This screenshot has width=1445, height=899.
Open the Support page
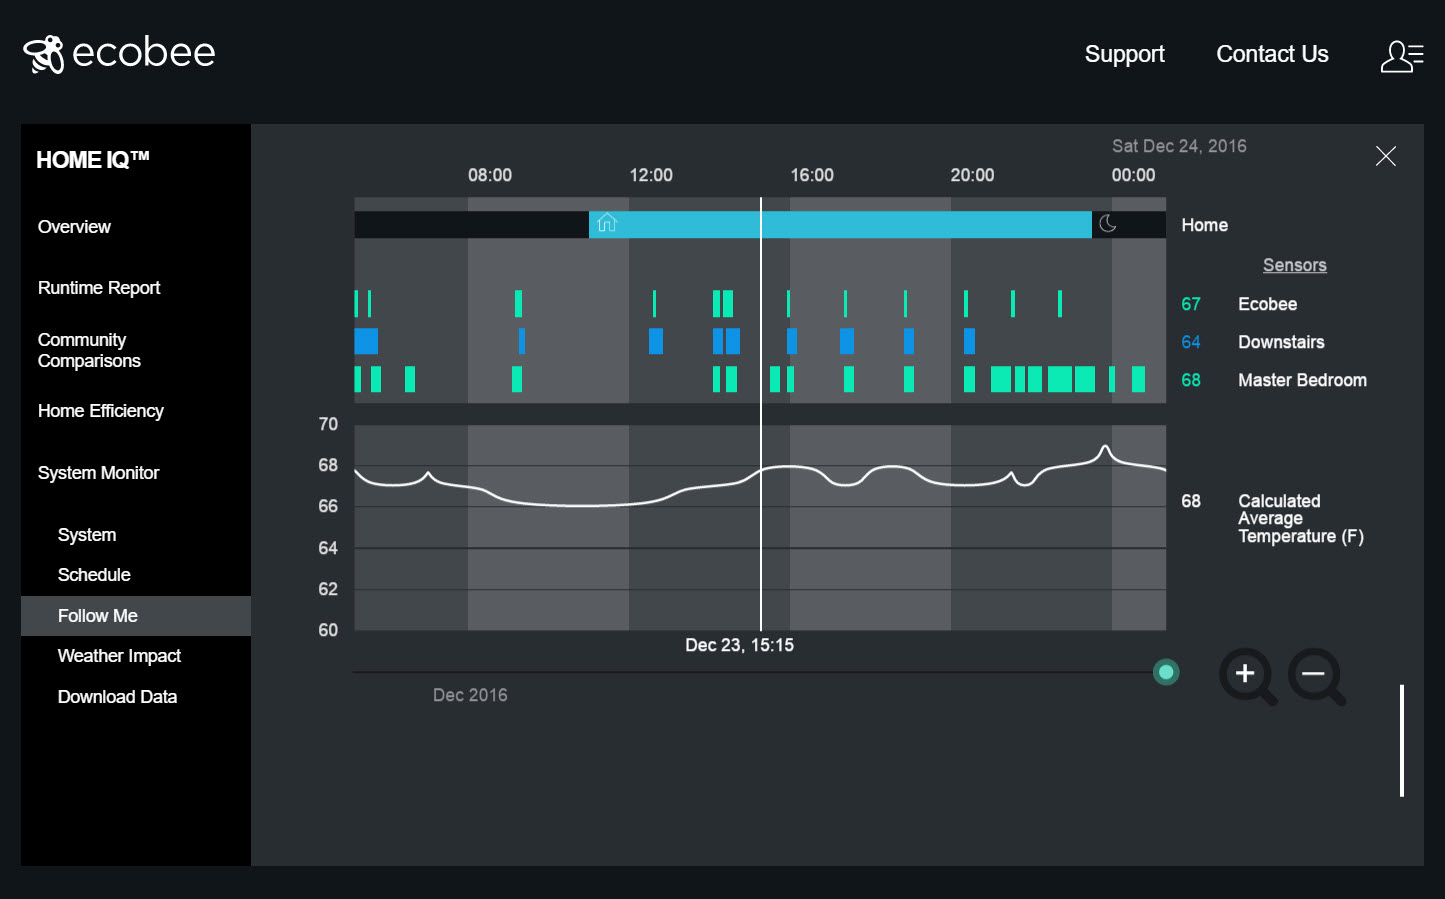click(1124, 54)
